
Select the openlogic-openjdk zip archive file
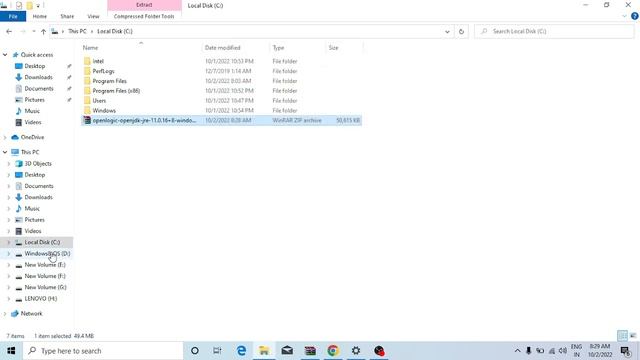(222, 120)
